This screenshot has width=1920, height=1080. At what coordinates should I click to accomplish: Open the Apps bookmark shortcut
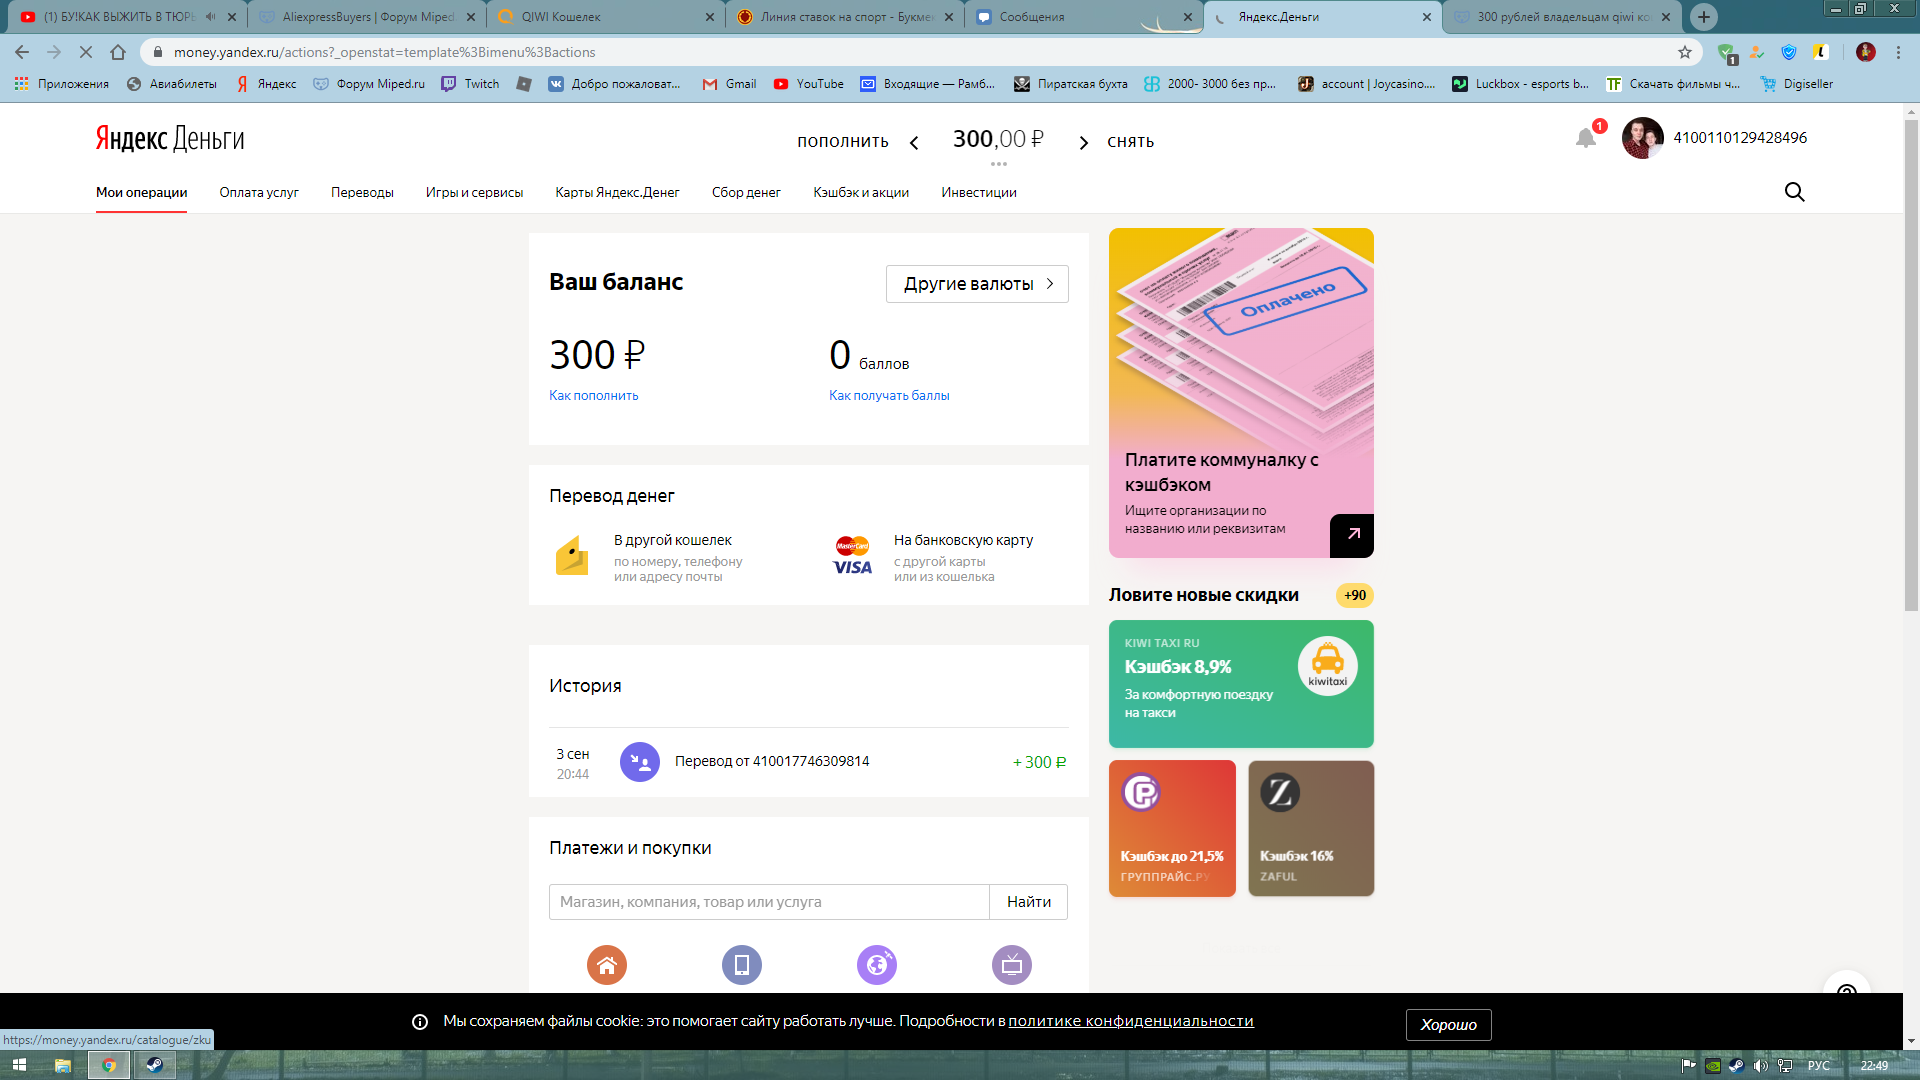point(62,84)
